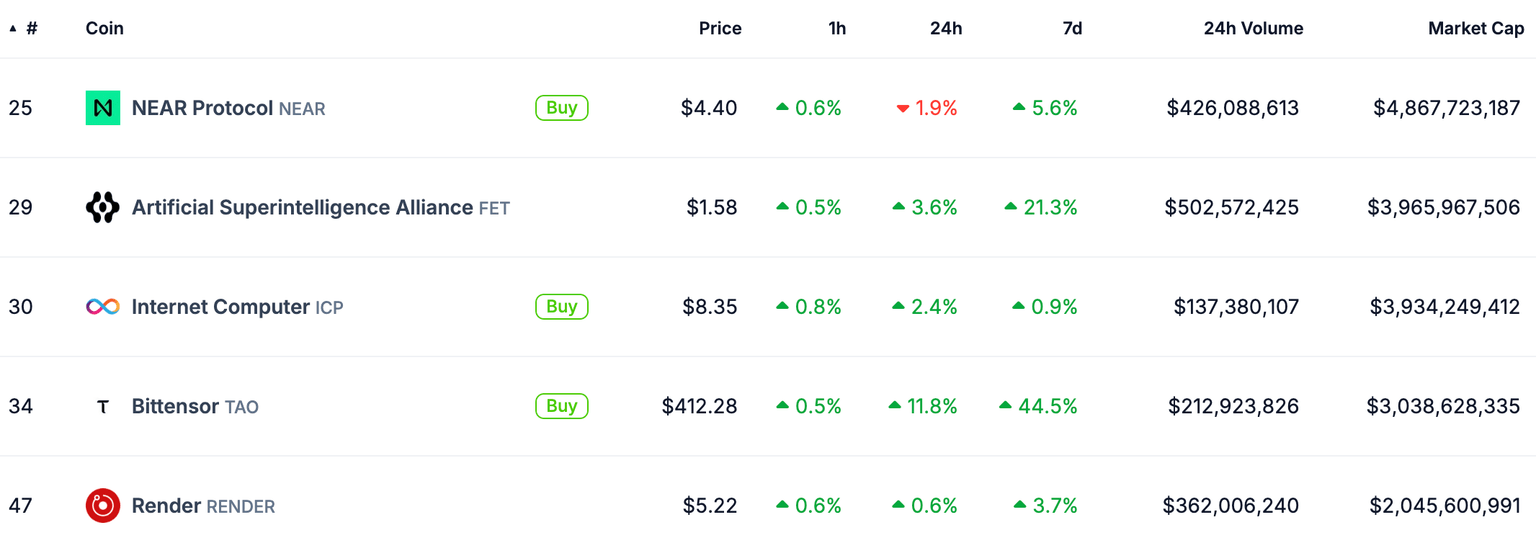Image resolution: width=1536 pixels, height=550 pixels.
Task: Sort table by 24h change header
Action: point(945,28)
